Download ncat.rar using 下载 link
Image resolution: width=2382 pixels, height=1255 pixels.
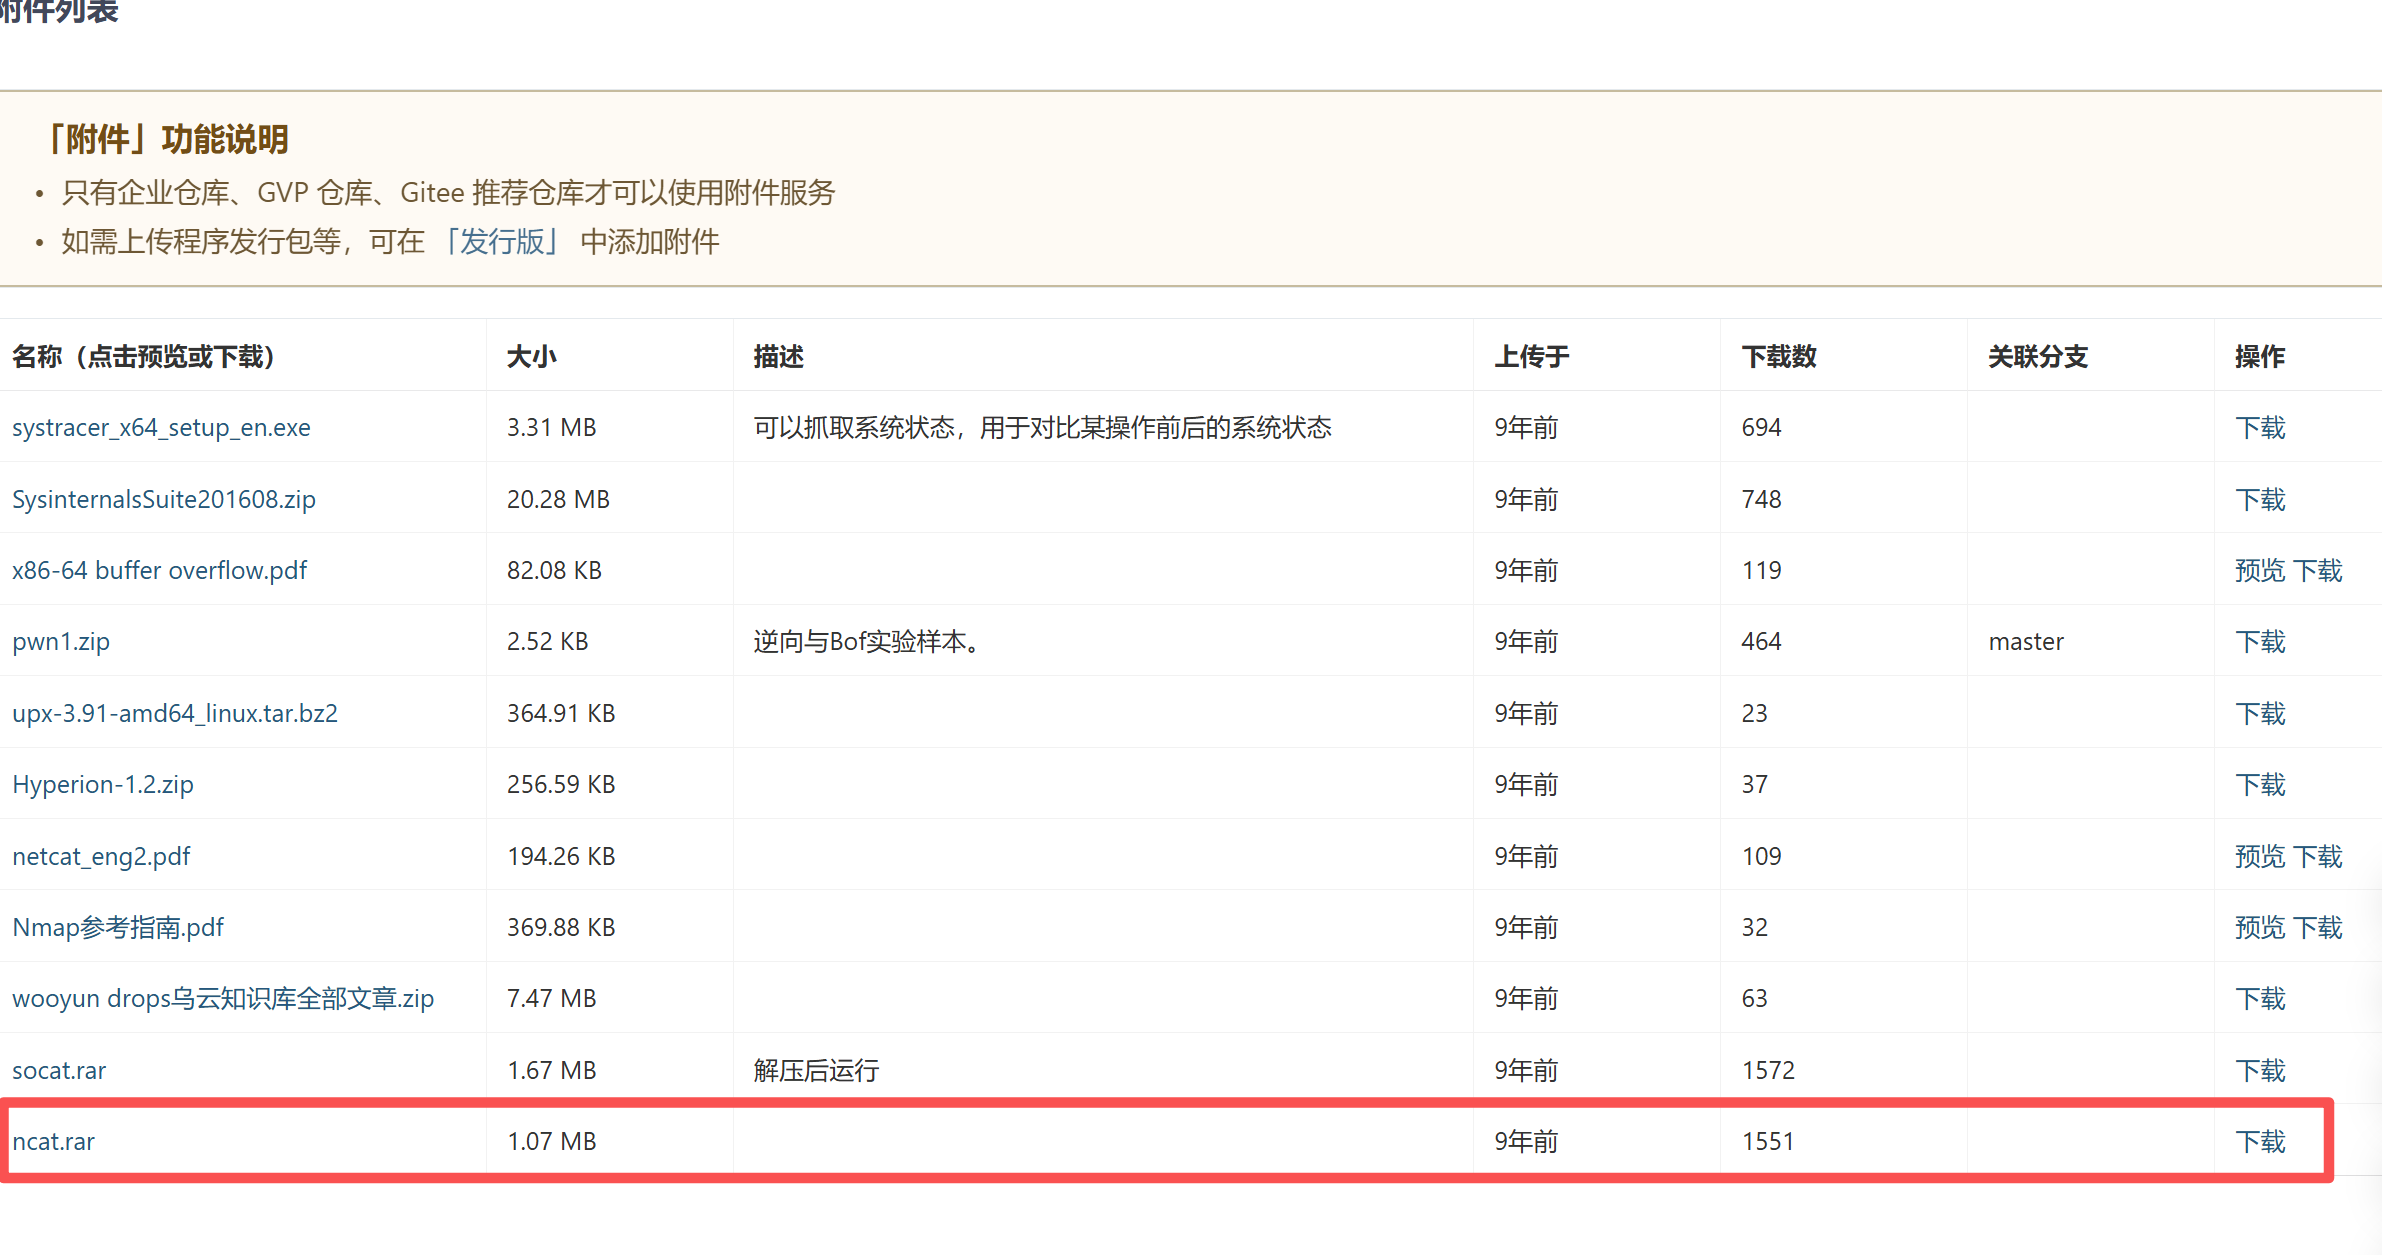[x=2260, y=1141]
